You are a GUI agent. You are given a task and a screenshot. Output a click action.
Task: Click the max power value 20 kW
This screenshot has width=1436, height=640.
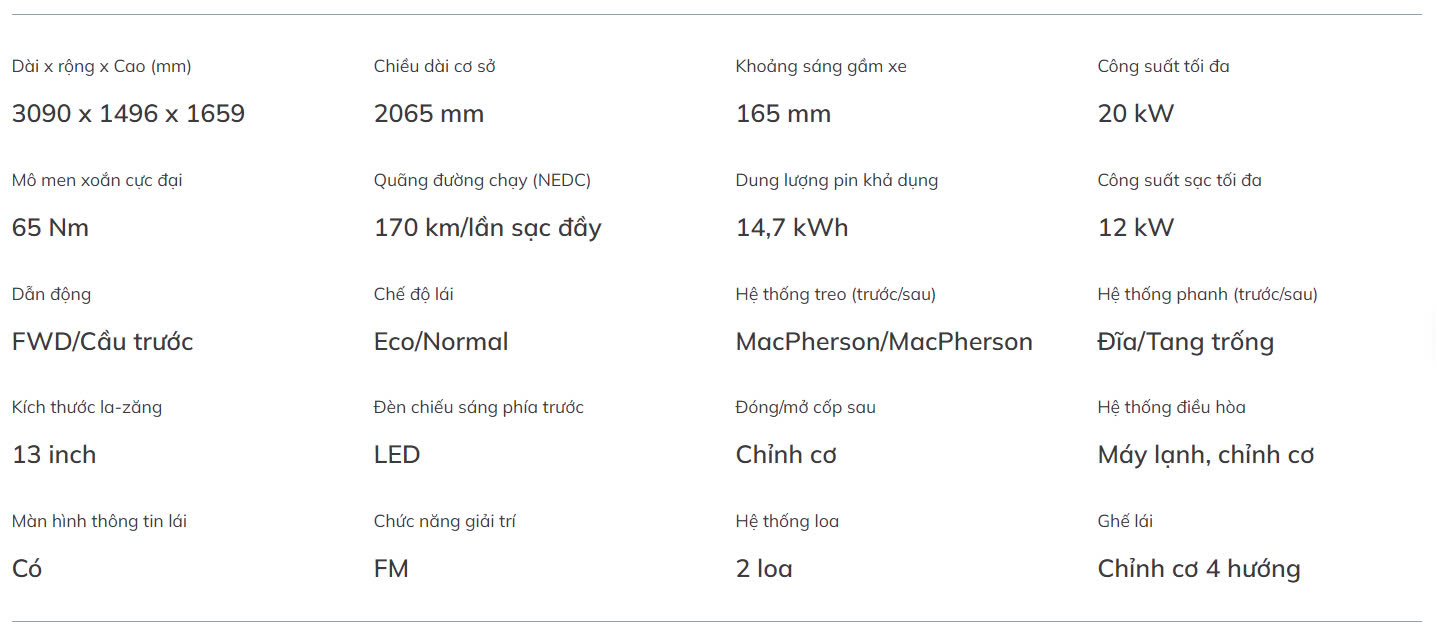point(1136,114)
